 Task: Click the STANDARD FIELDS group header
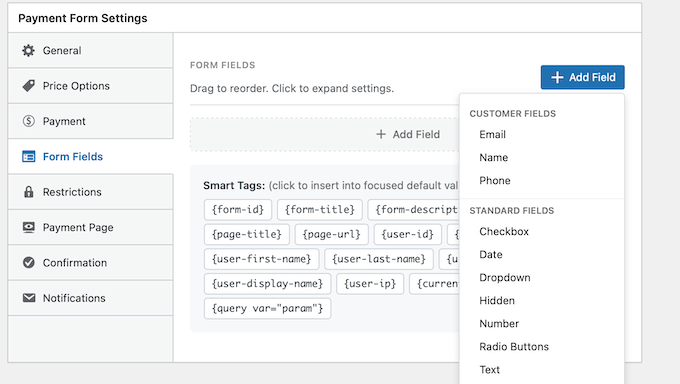512,211
